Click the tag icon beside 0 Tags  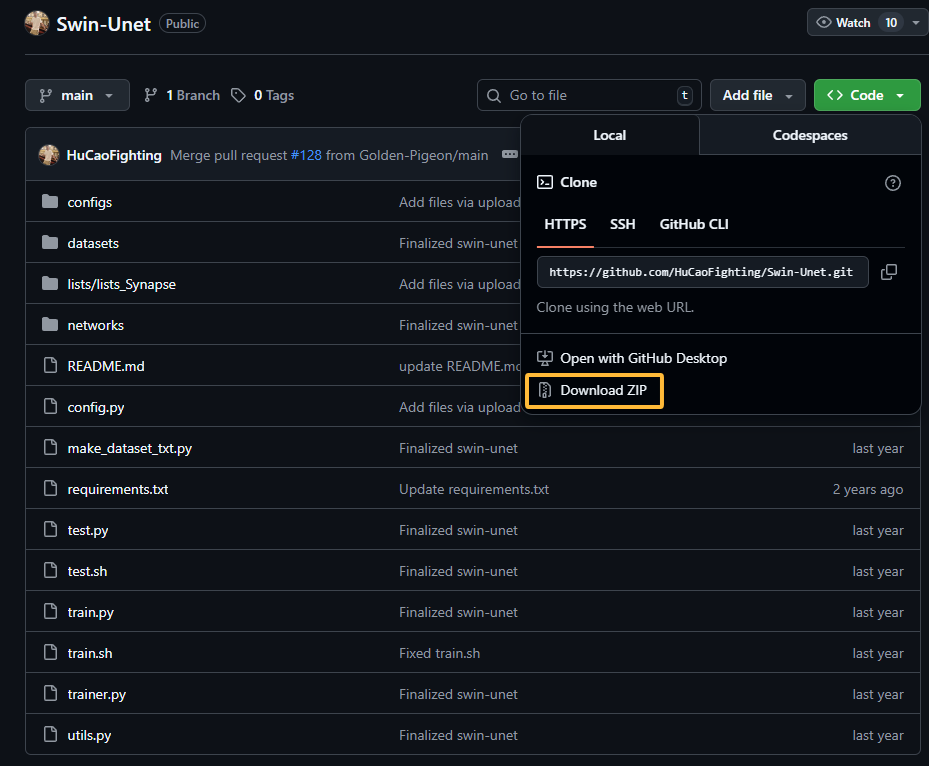[x=238, y=95]
